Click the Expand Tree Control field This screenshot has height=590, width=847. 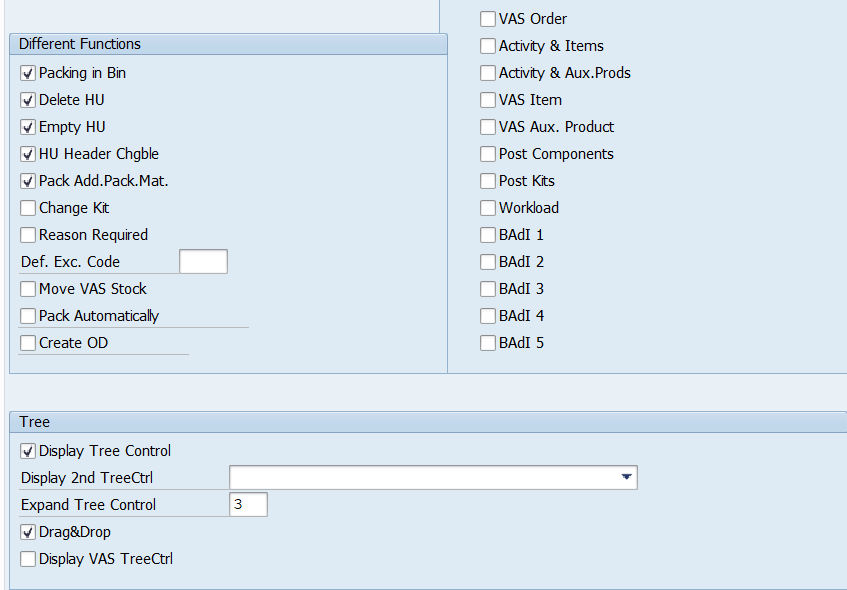(x=248, y=505)
